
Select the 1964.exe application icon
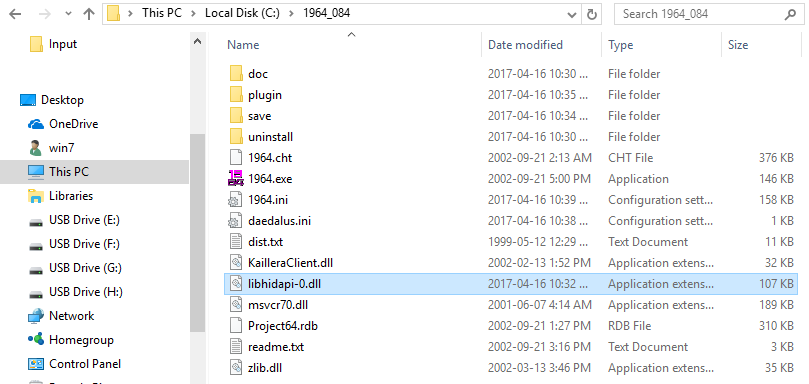[x=236, y=179]
